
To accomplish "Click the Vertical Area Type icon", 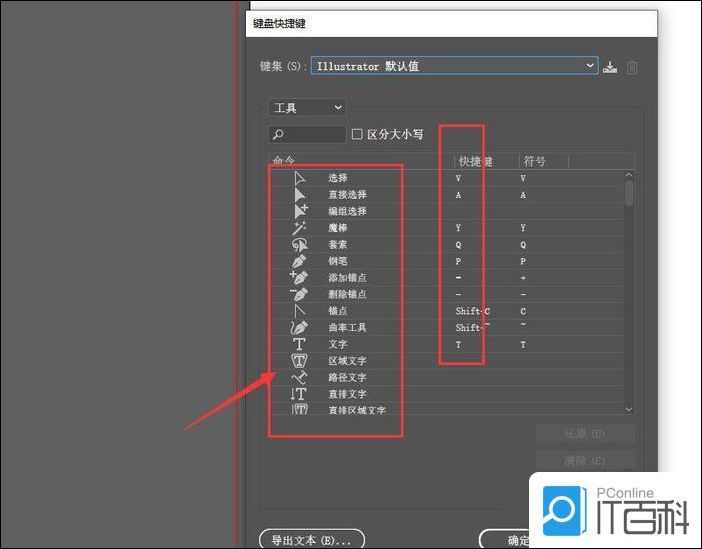I will [300, 409].
